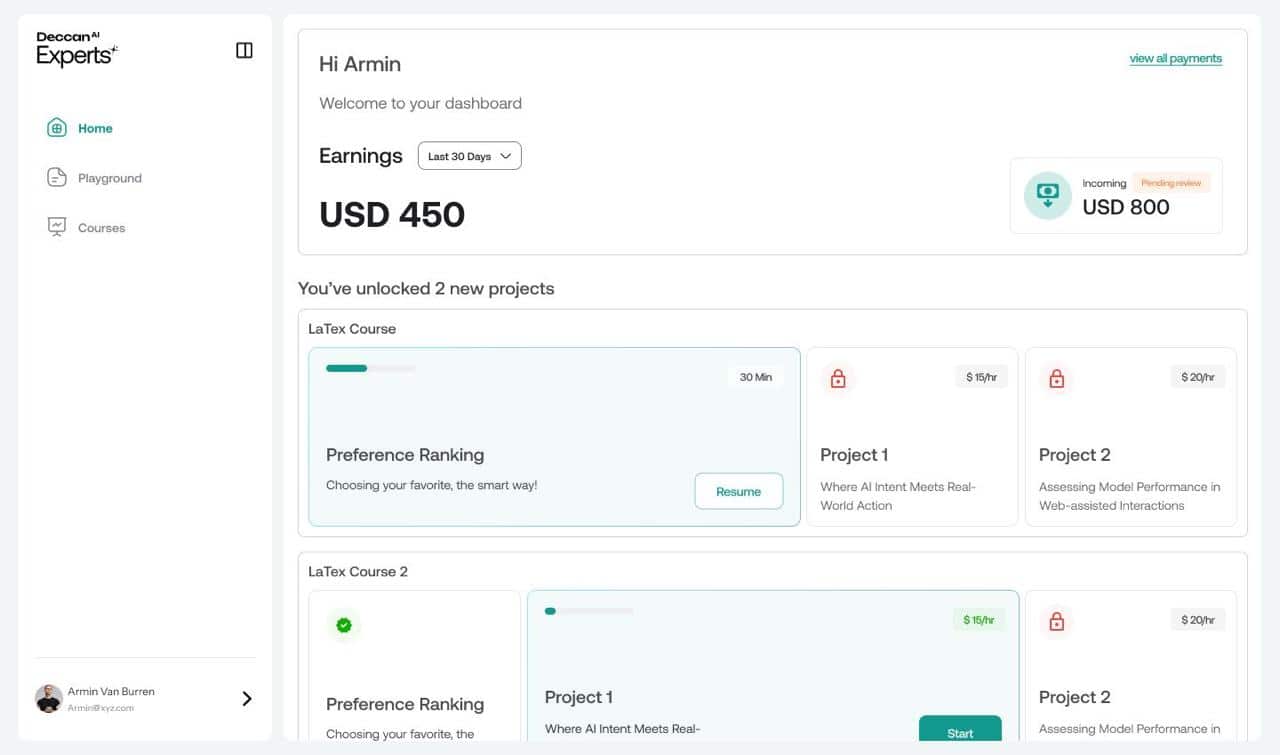Click the Preference Ranking progress bar
The width and height of the screenshot is (1280, 755).
coord(370,368)
